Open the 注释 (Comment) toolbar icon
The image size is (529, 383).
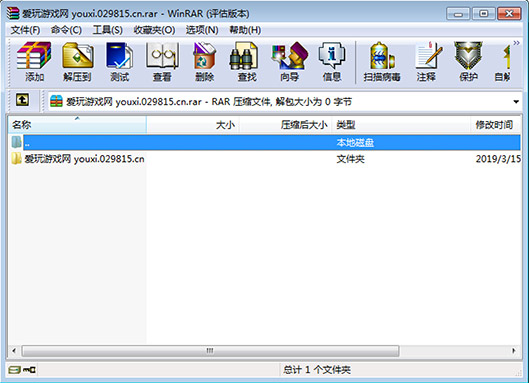coord(426,61)
